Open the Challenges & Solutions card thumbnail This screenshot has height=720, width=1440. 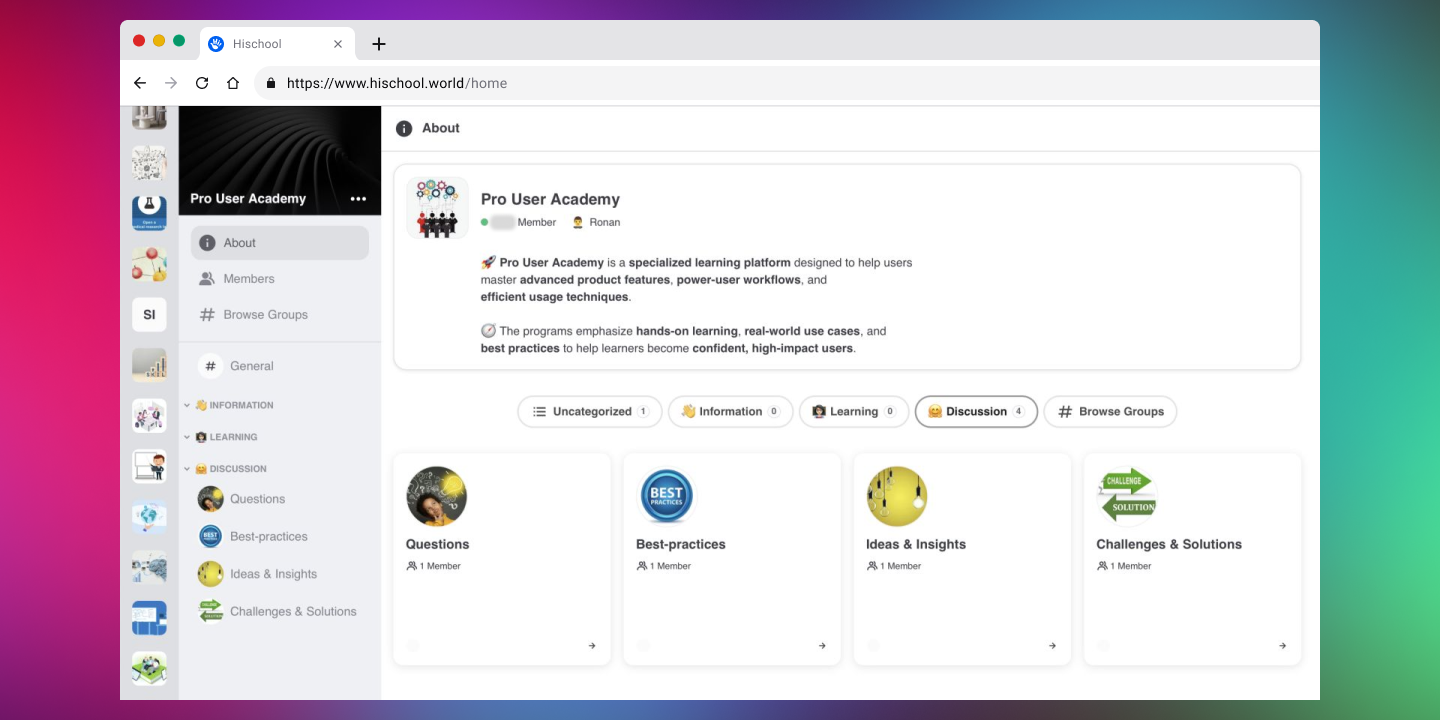(1127, 496)
